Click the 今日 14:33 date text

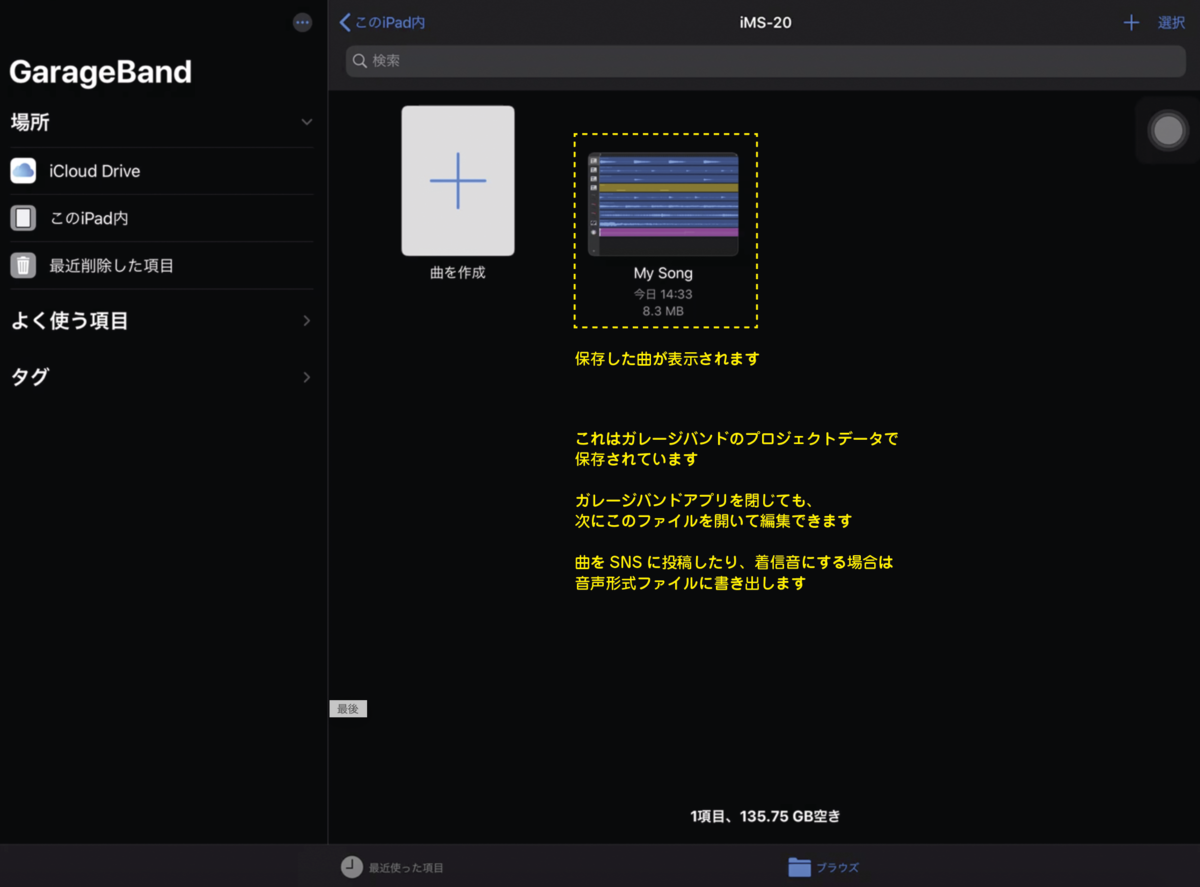click(663, 294)
